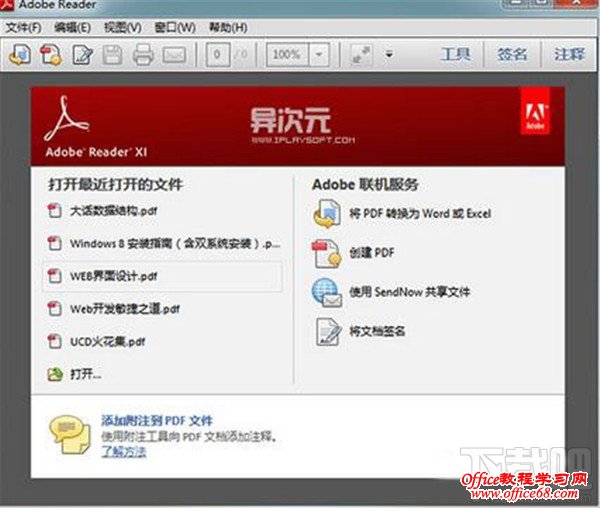600x508 pixels.
Task: Click the disabled Save floppy disk icon
Action: pos(112,55)
